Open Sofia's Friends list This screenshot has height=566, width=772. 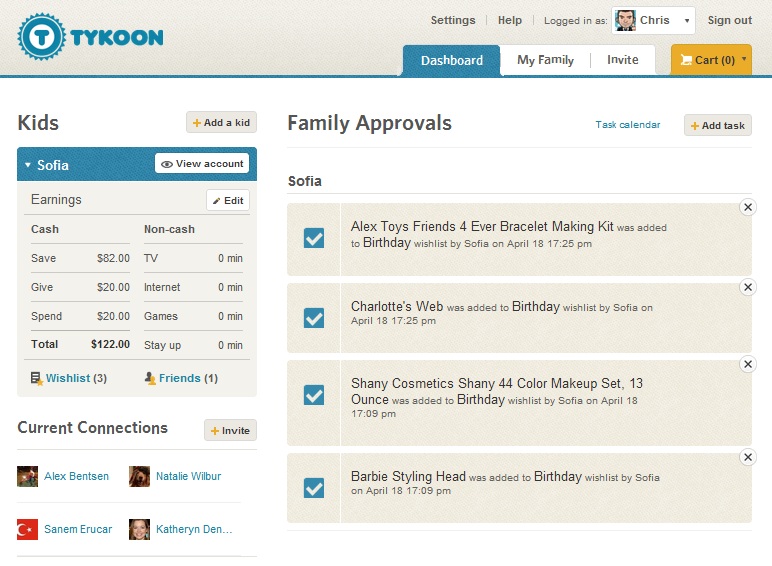point(180,378)
